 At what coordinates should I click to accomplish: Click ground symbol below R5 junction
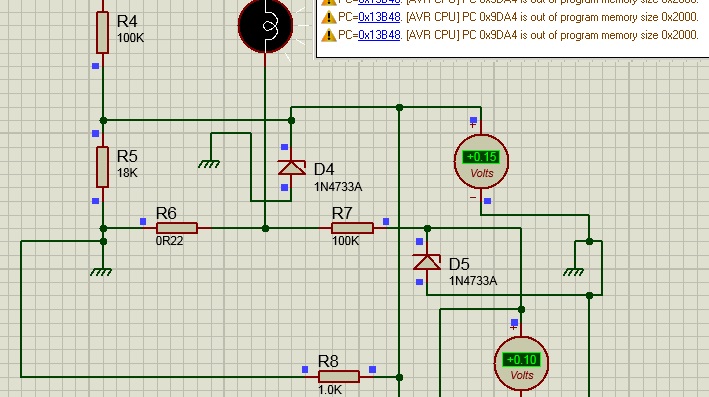coord(101,272)
